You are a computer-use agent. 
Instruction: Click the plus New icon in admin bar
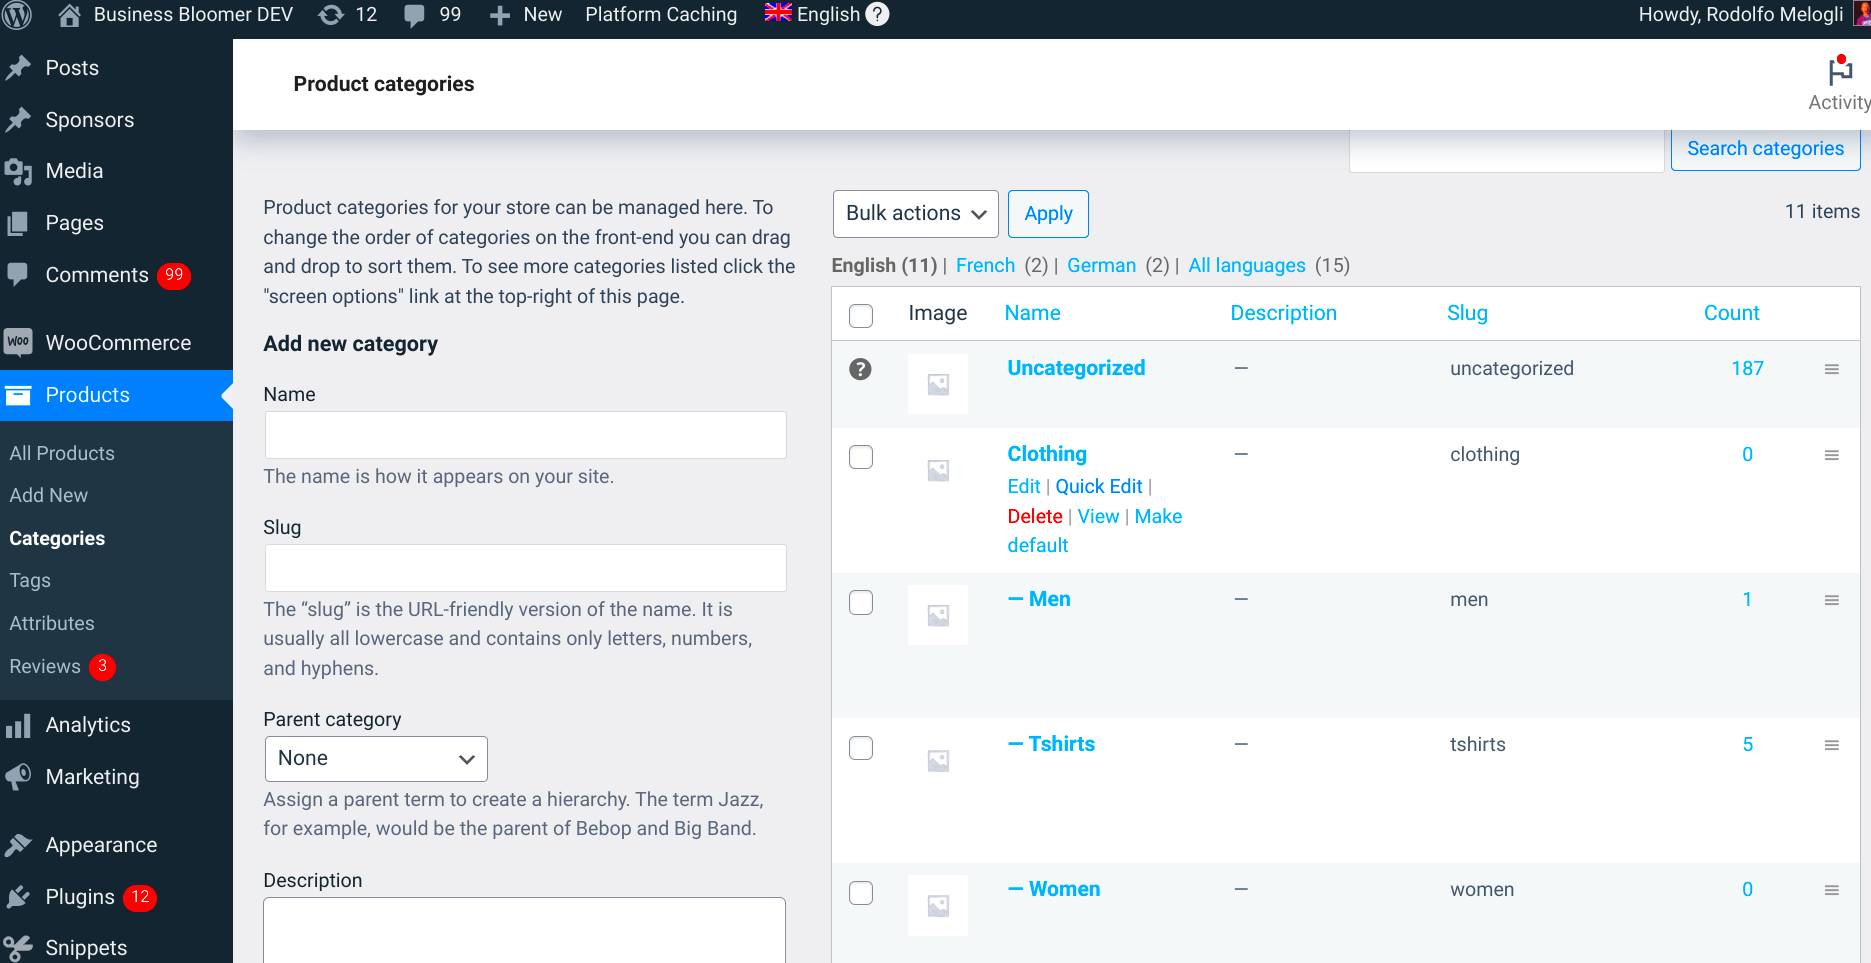pos(500,16)
